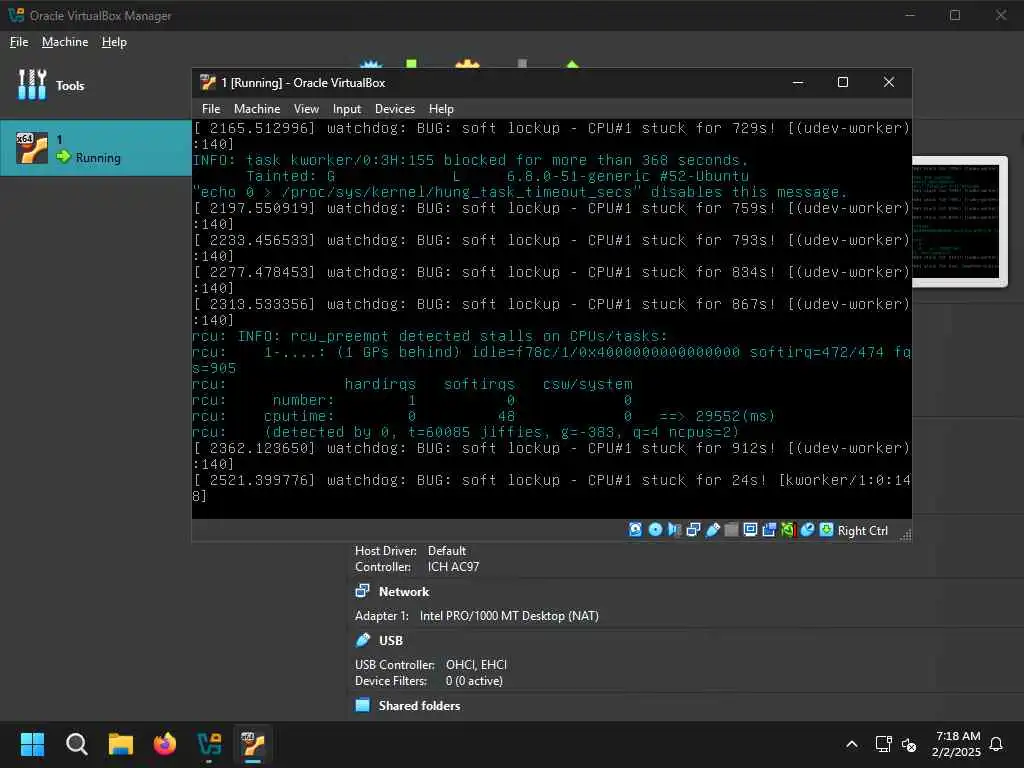
Task: Click the USB devices status icon
Action: (712, 530)
